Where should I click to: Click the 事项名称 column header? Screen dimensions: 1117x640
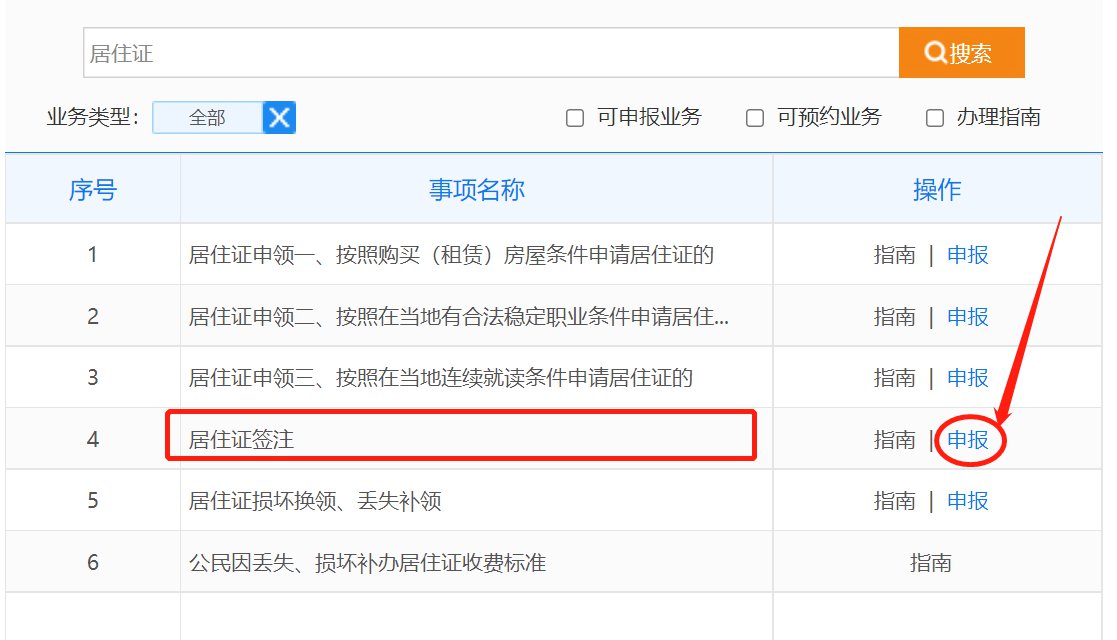pyautogui.click(x=476, y=190)
